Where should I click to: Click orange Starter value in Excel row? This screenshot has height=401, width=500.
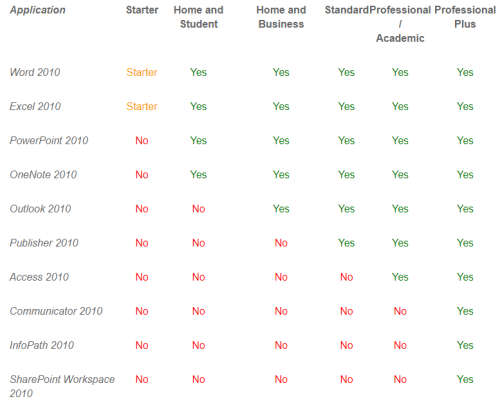pos(142,106)
